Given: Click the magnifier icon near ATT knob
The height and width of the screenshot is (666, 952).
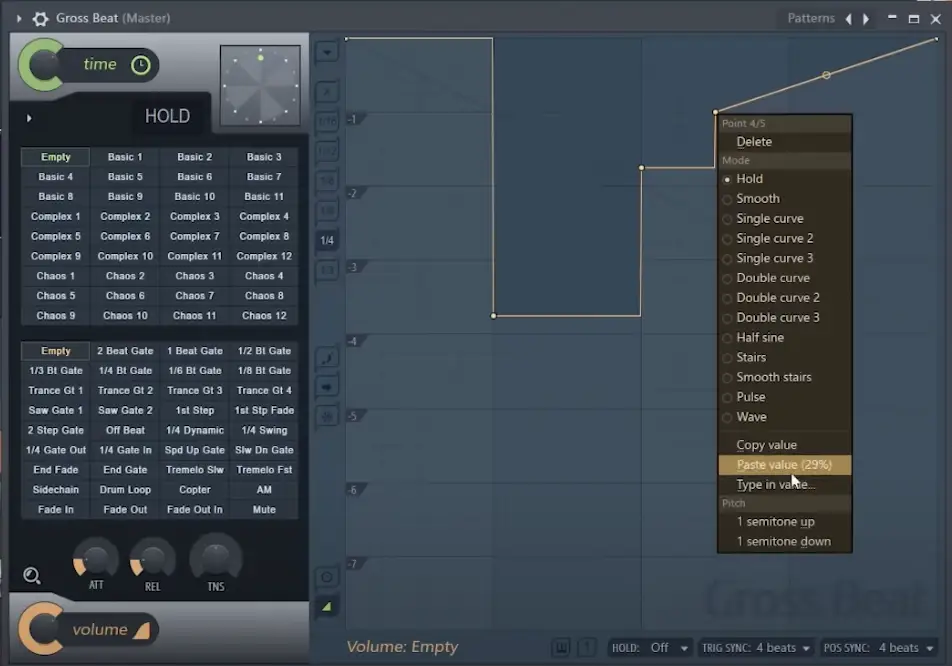Looking at the screenshot, I should point(32,575).
